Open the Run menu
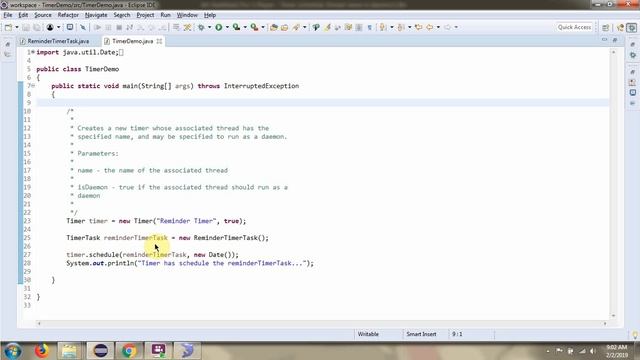The image size is (640, 360). 165,15
